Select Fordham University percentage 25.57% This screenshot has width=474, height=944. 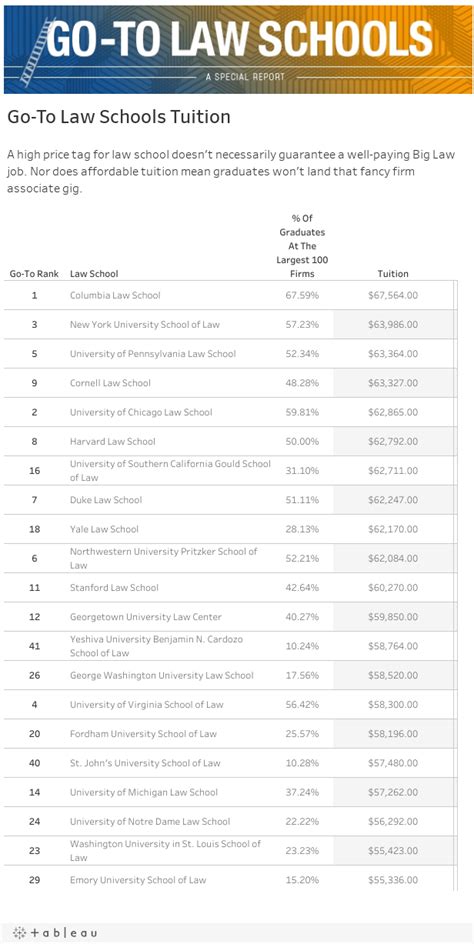click(x=302, y=733)
